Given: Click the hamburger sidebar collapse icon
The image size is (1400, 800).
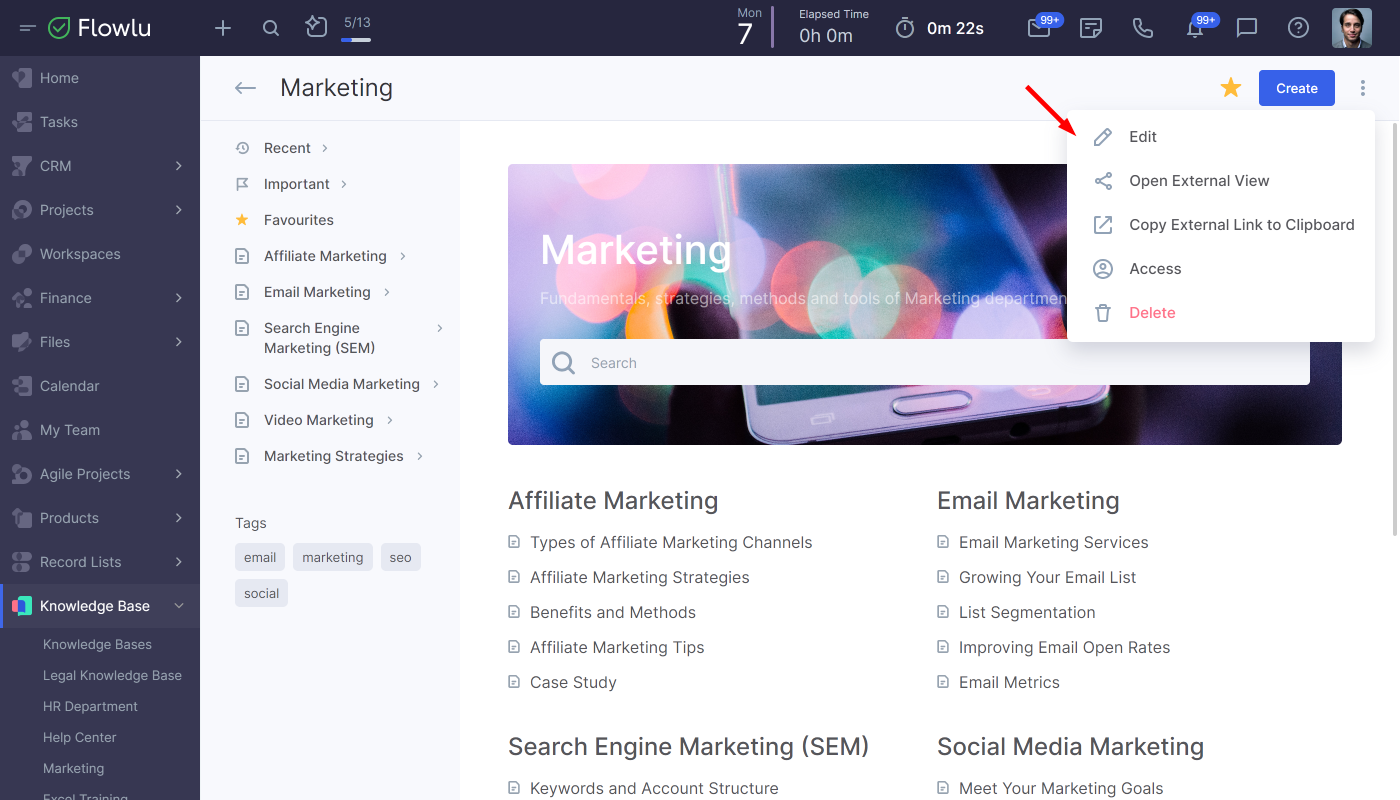Looking at the screenshot, I should click(27, 28).
